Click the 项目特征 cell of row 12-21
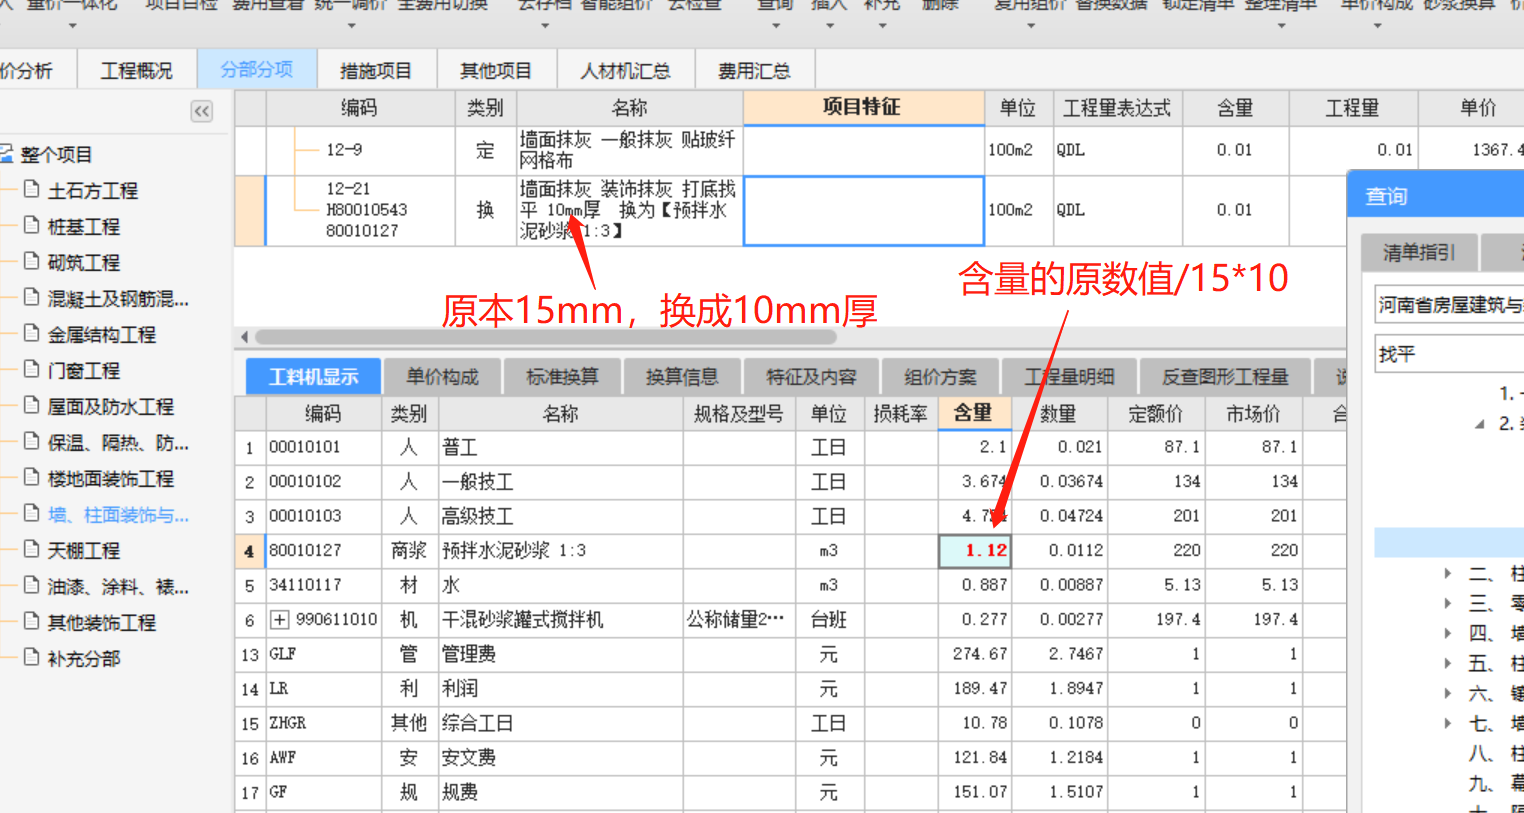1524x813 pixels. tap(864, 210)
